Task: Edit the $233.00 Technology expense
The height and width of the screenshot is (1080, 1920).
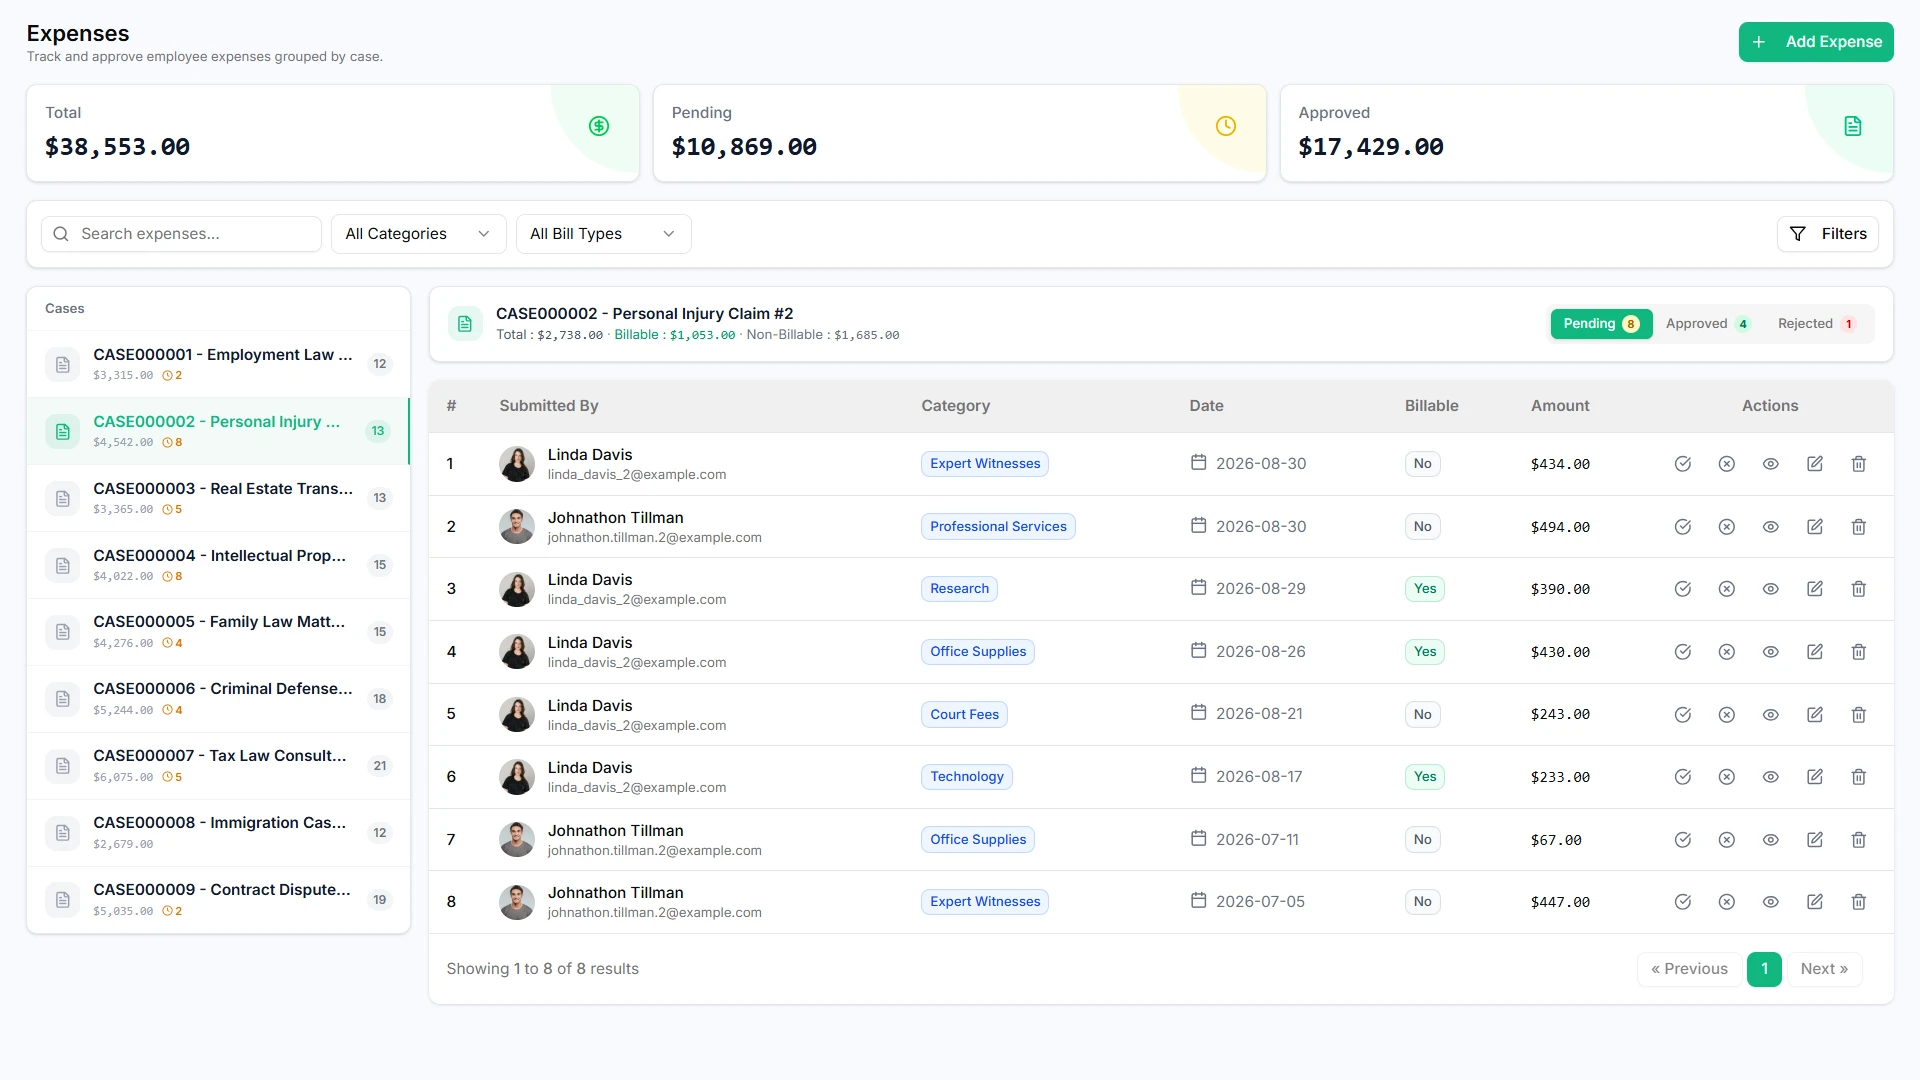Action: [x=1815, y=777]
